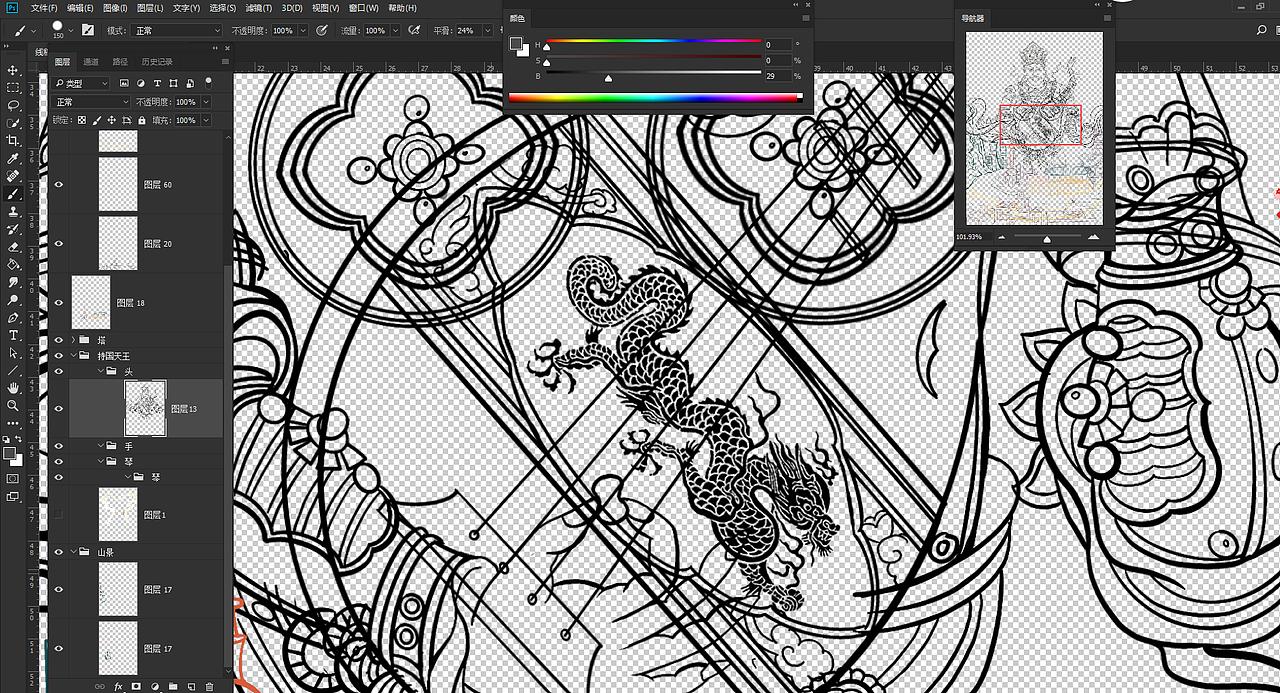Image resolution: width=1280 pixels, height=693 pixels.
Task: Select the Brush tool in toolbox
Action: coord(13,193)
